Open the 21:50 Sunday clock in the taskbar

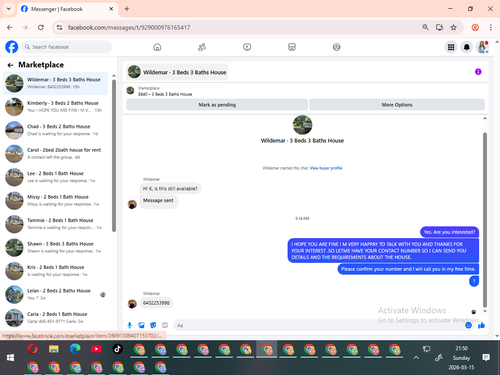pos(461,358)
